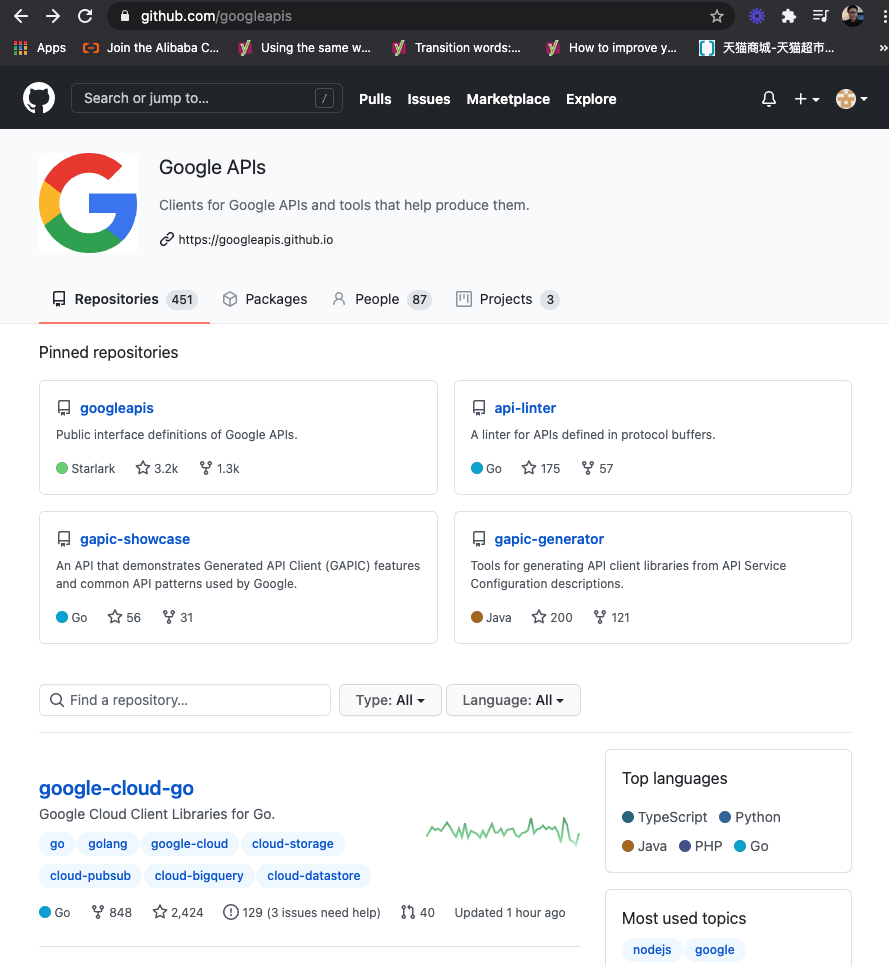The width and height of the screenshot is (889, 966).
Task: View gapic-showcase forks (31)
Action: coord(178,617)
